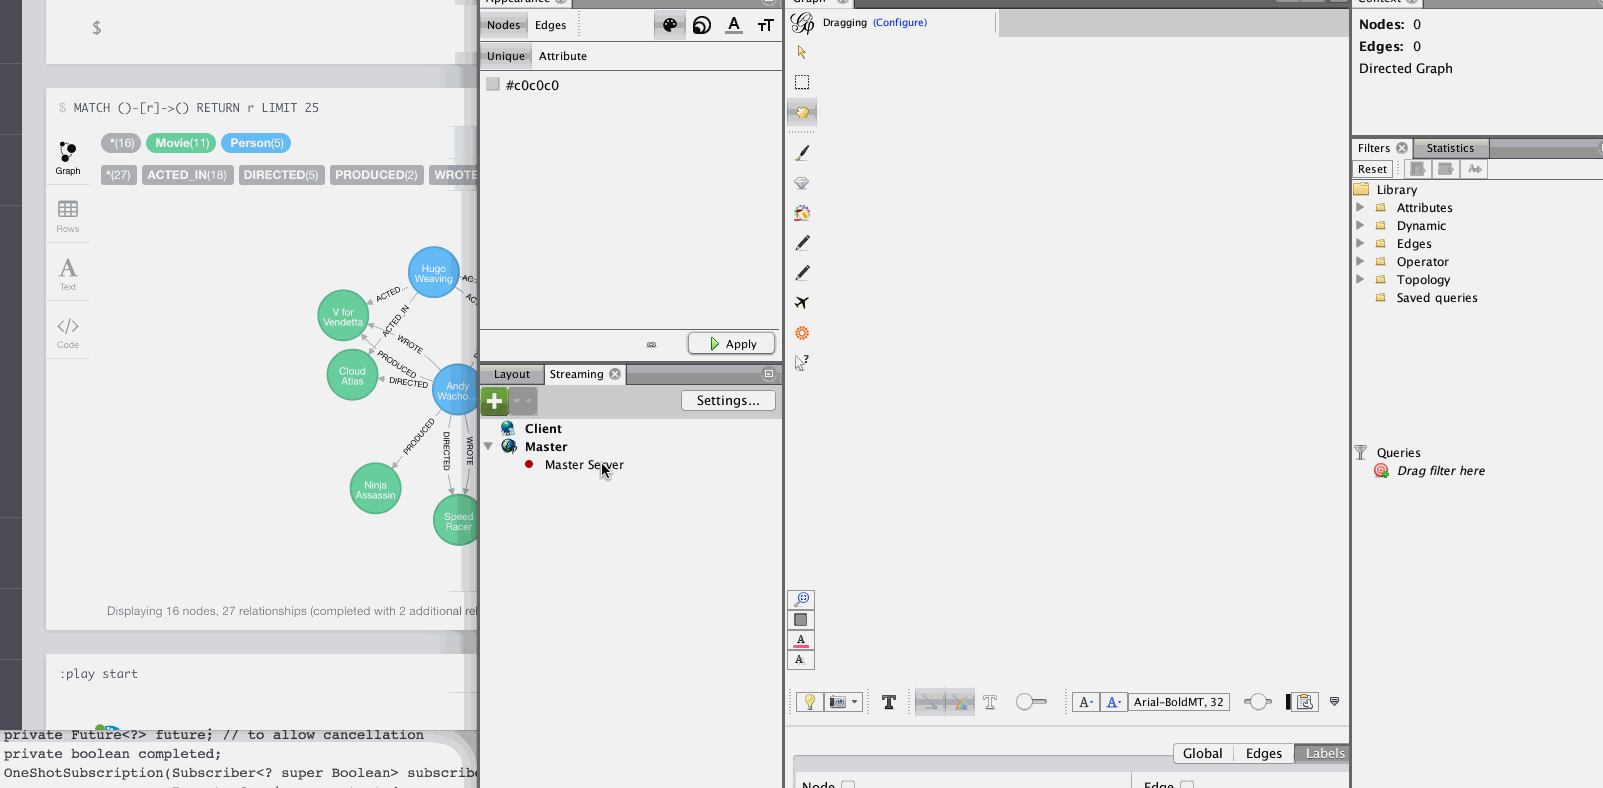Select the paint bucket brush tool
Screen dimensions: 1603x788
click(x=802, y=213)
